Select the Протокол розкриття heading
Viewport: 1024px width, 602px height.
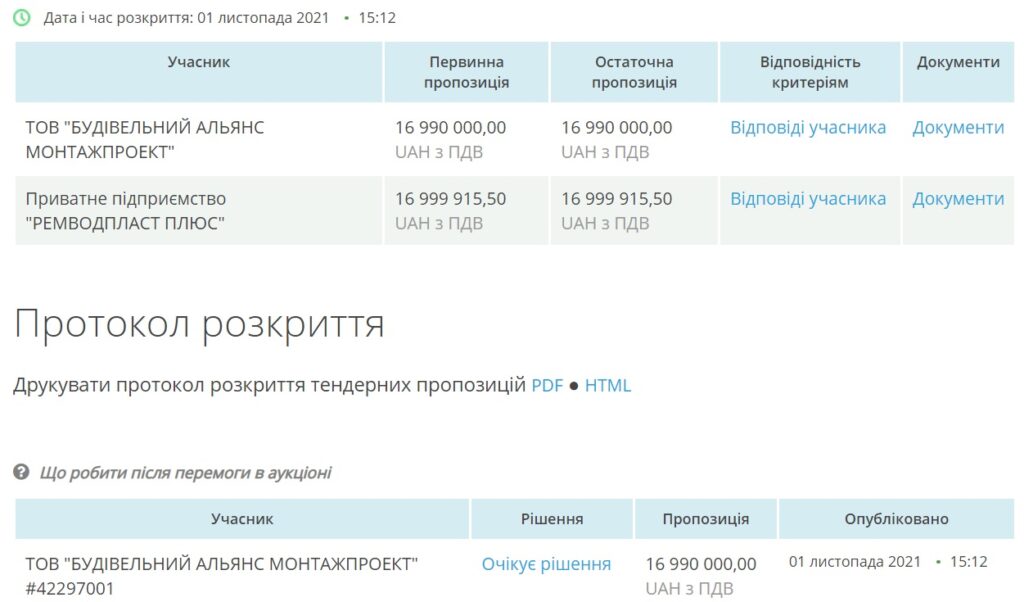199,324
